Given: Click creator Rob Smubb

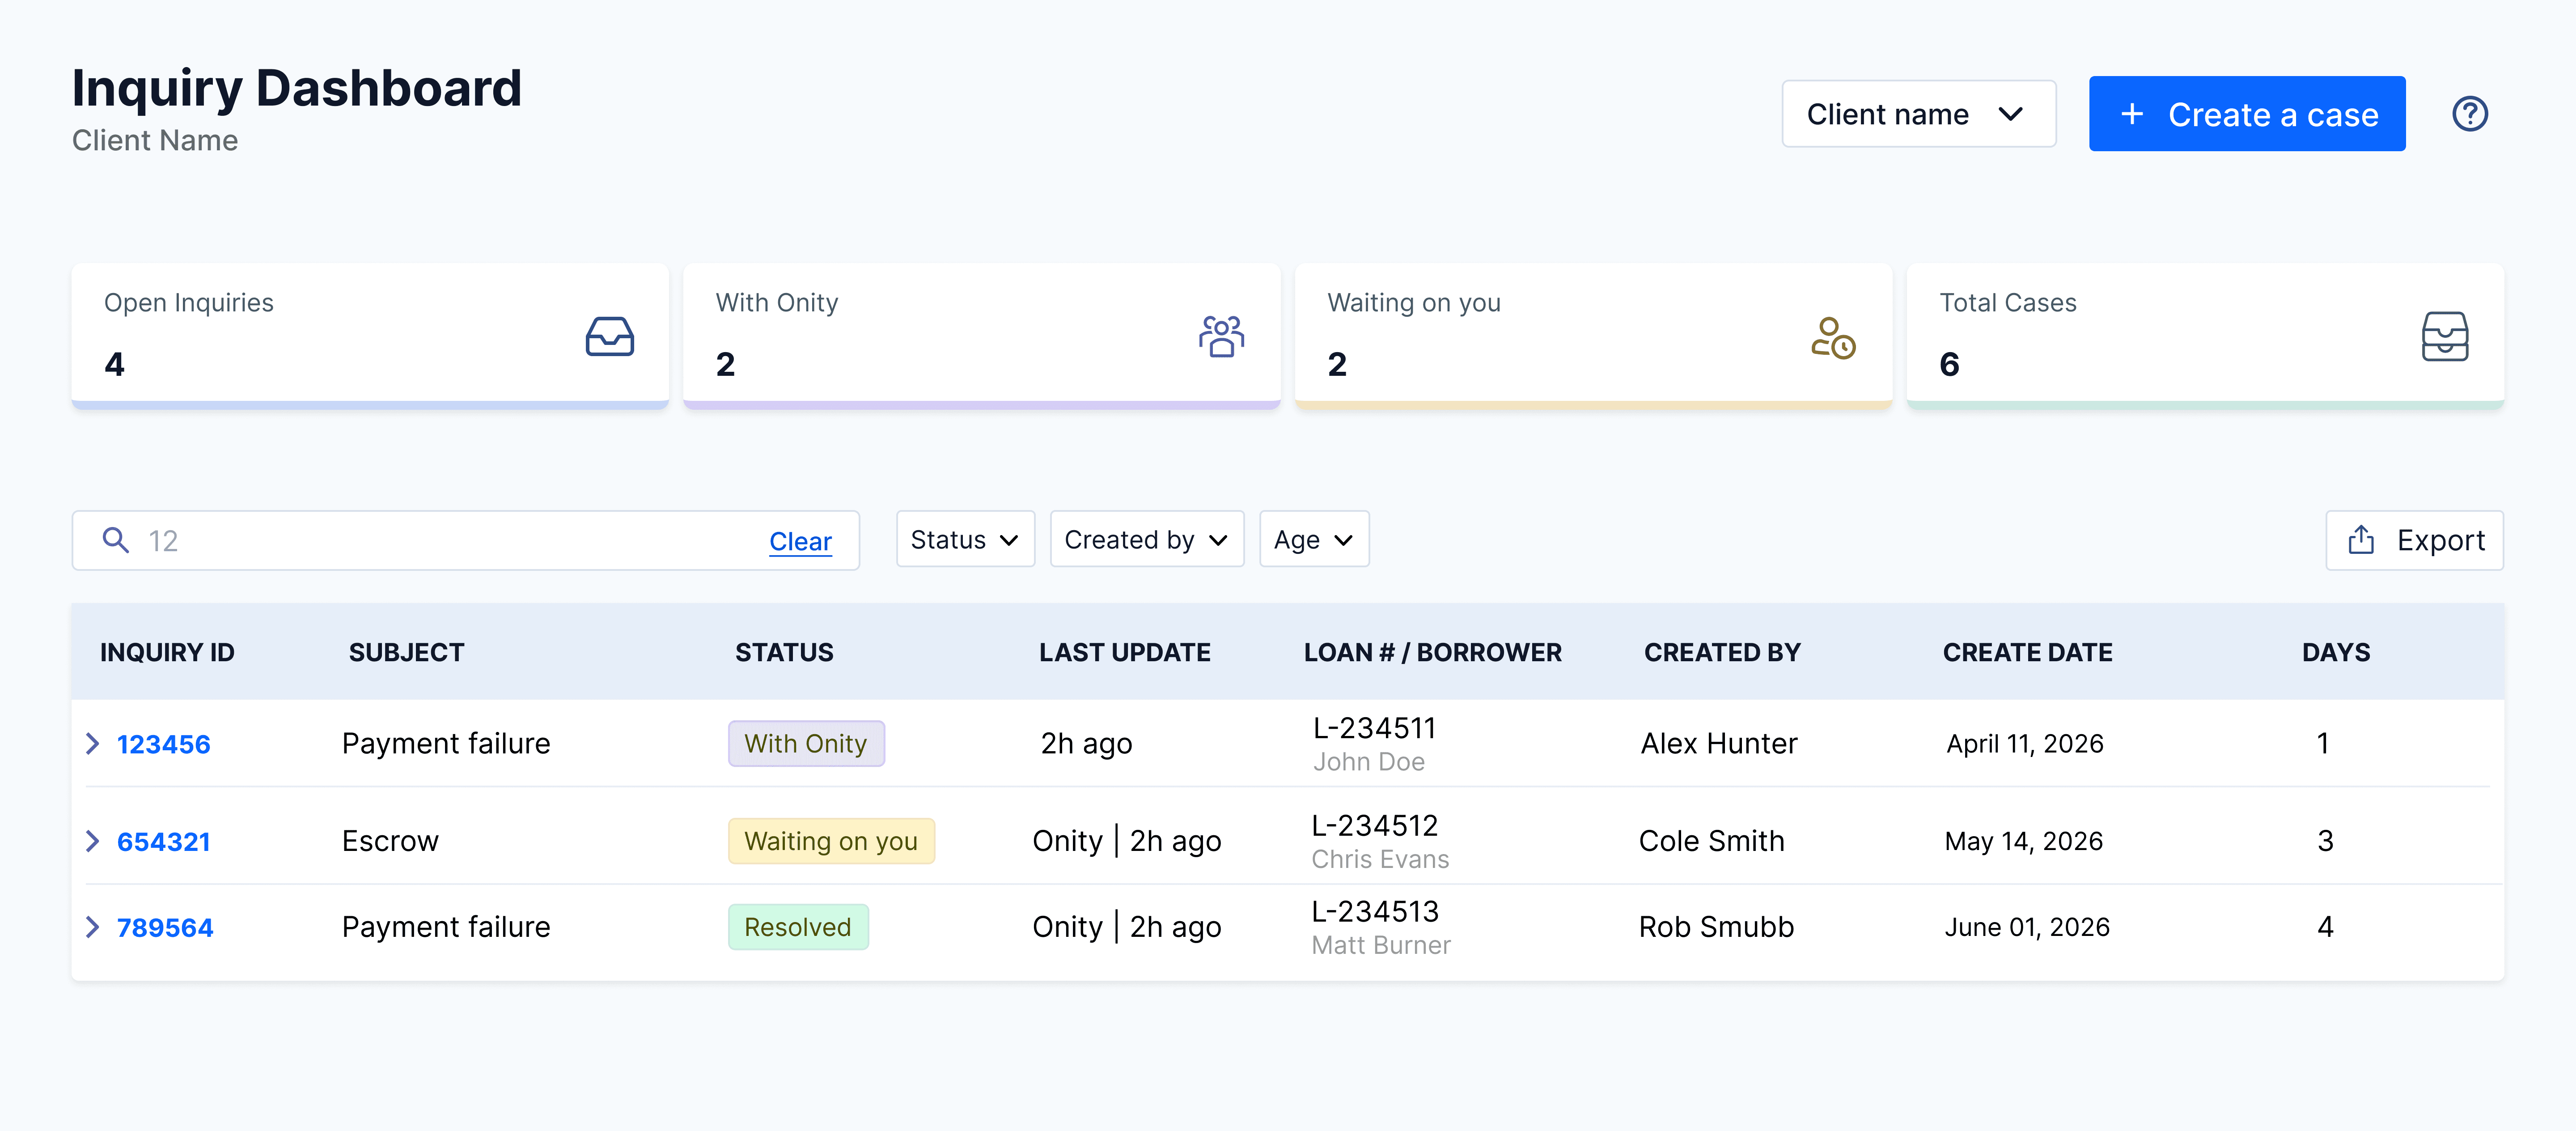Looking at the screenshot, I should click(x=1716, y=927).
